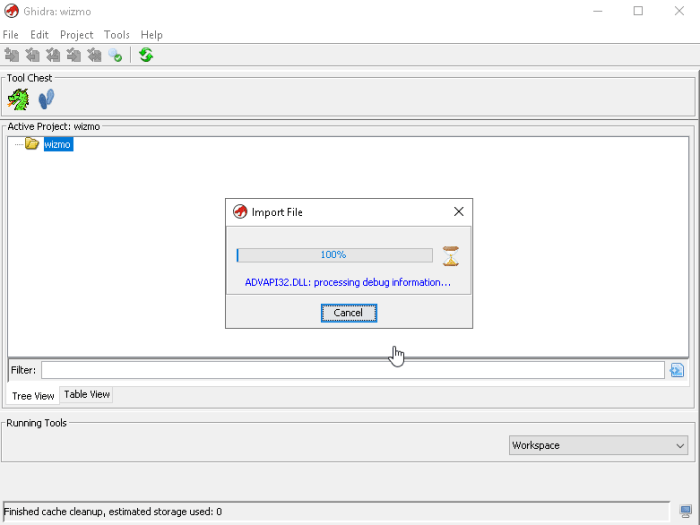Close the Ghidra main window
Screen dimensions: 700x525
679,11
